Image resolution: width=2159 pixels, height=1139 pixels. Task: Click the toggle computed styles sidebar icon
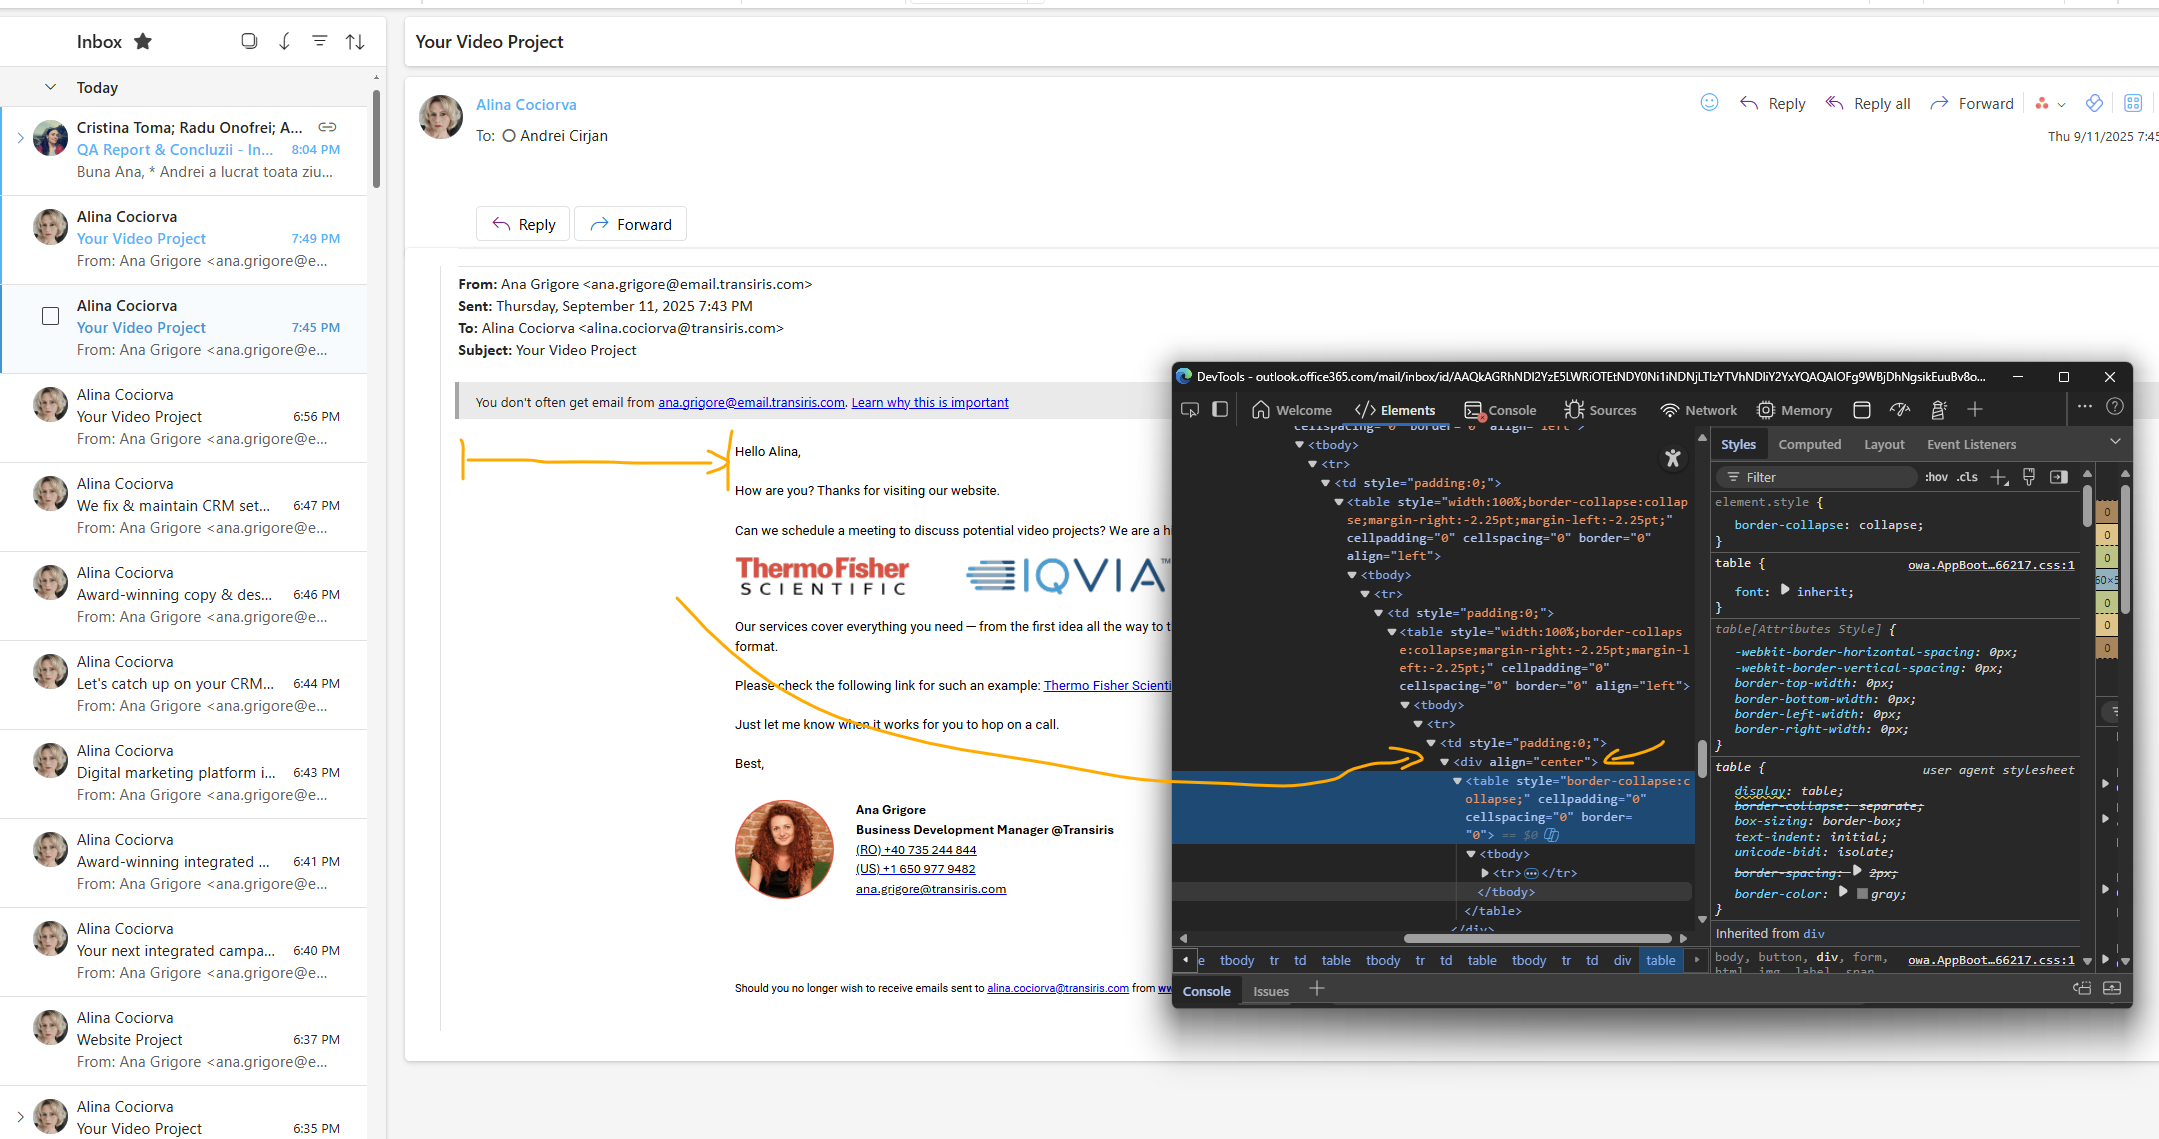[x=2058, y=477]
